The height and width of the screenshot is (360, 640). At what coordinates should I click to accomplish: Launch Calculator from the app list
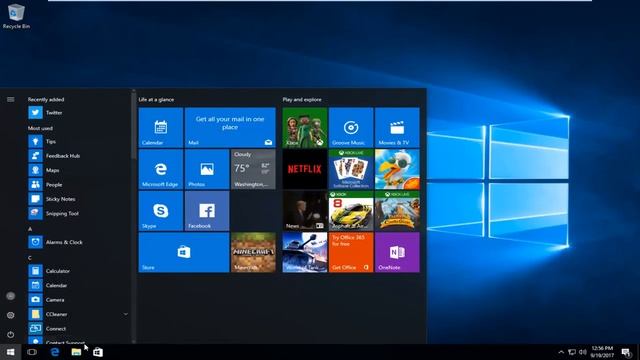(x=78, y=271)
